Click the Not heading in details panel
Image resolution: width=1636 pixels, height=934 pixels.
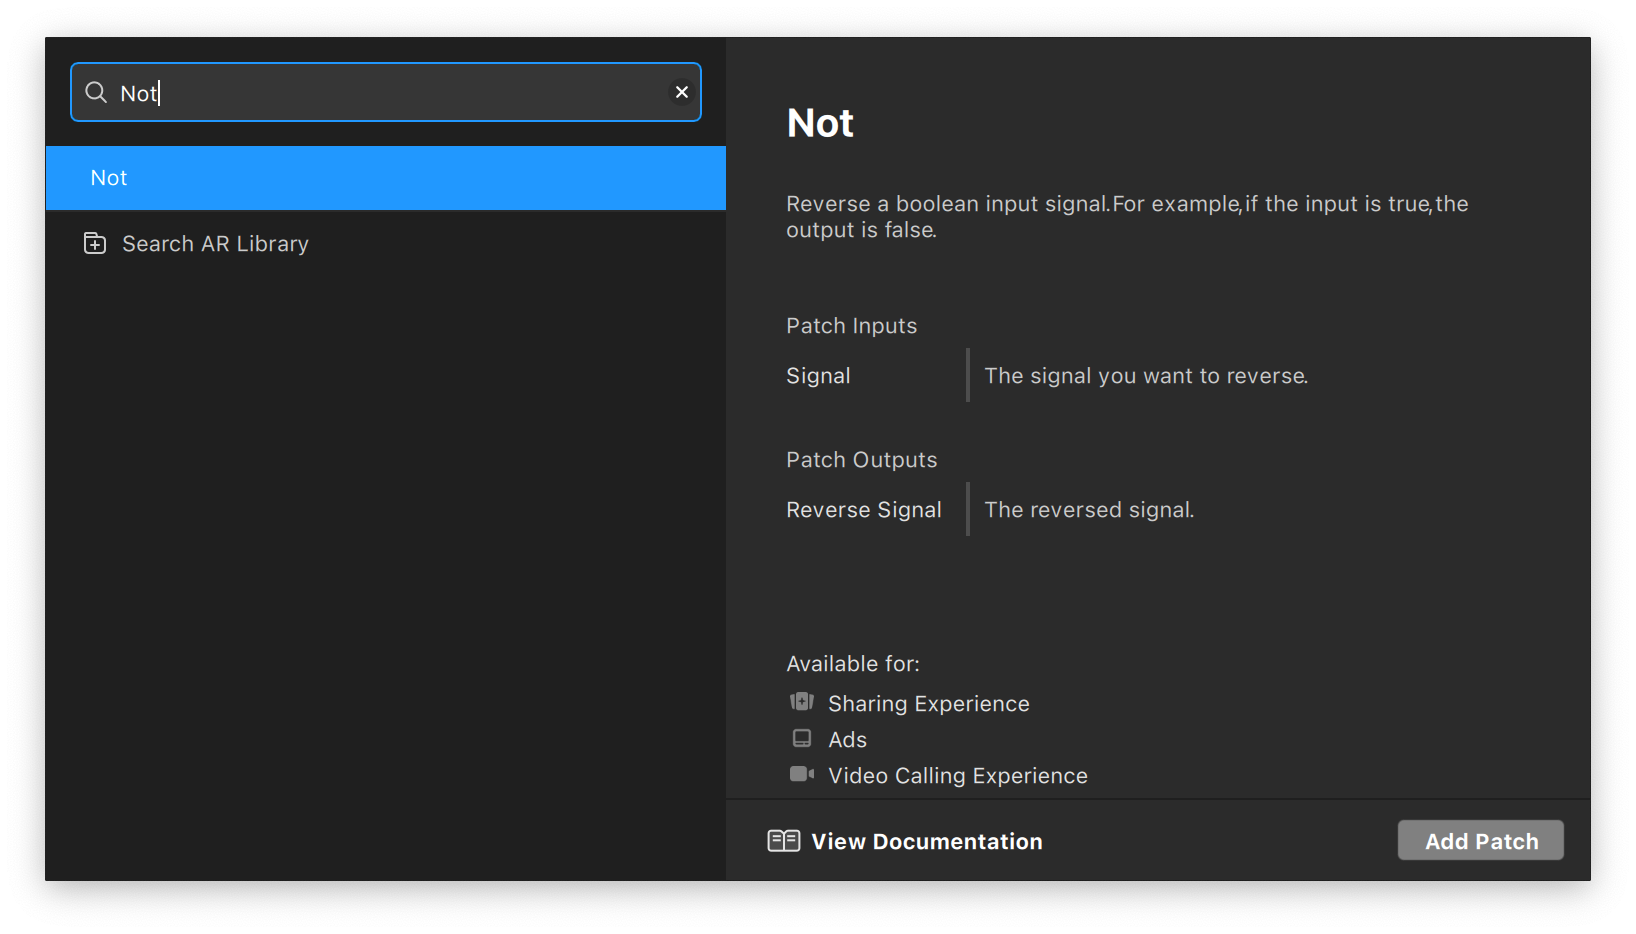820,123
